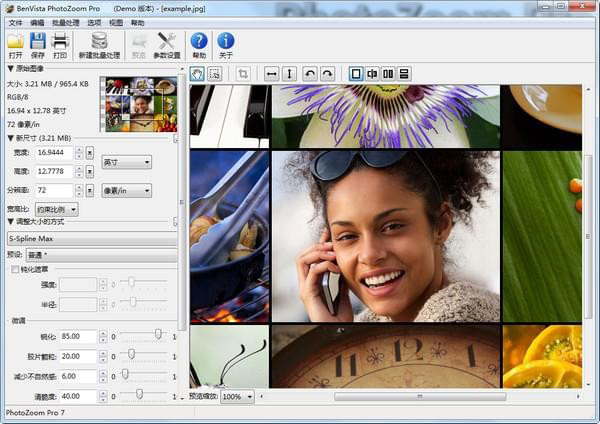This screenshot has height=424, width=600.
Task: Enable the 锐化遮罩 unsharp mask checkbox
Action: [x=15, y=269]
